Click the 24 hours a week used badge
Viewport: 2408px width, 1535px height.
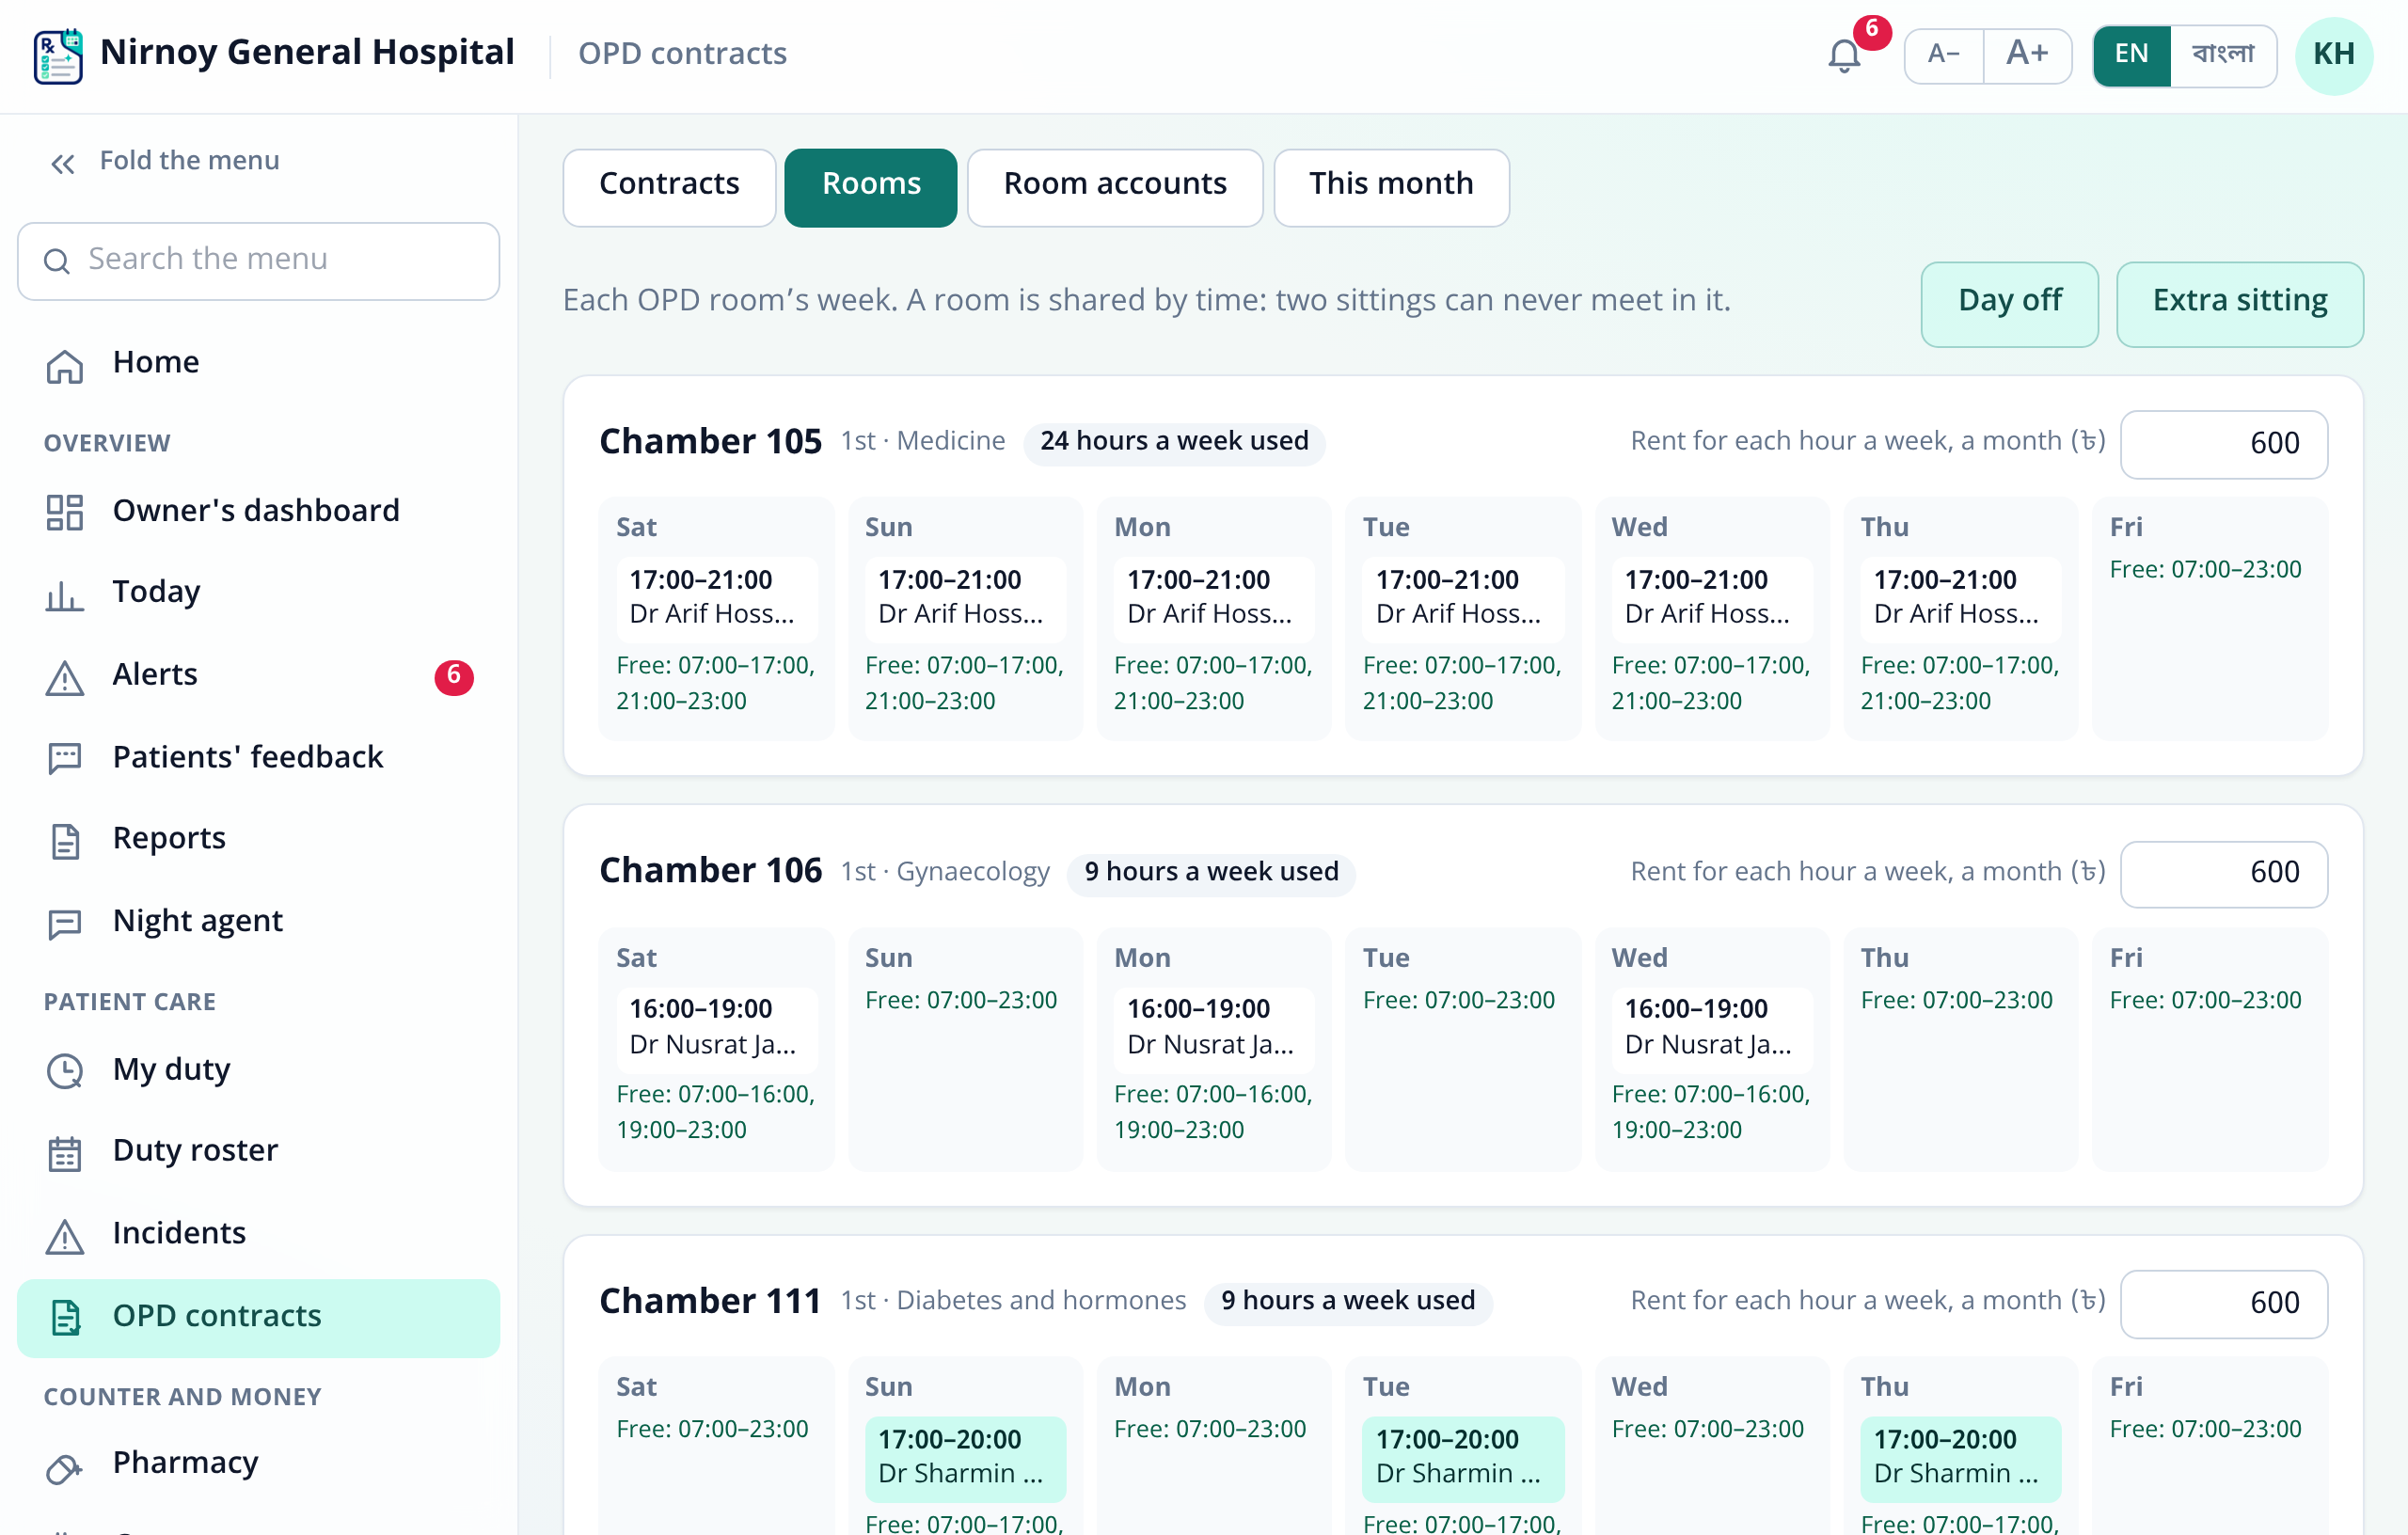(x=1174, y=443)
